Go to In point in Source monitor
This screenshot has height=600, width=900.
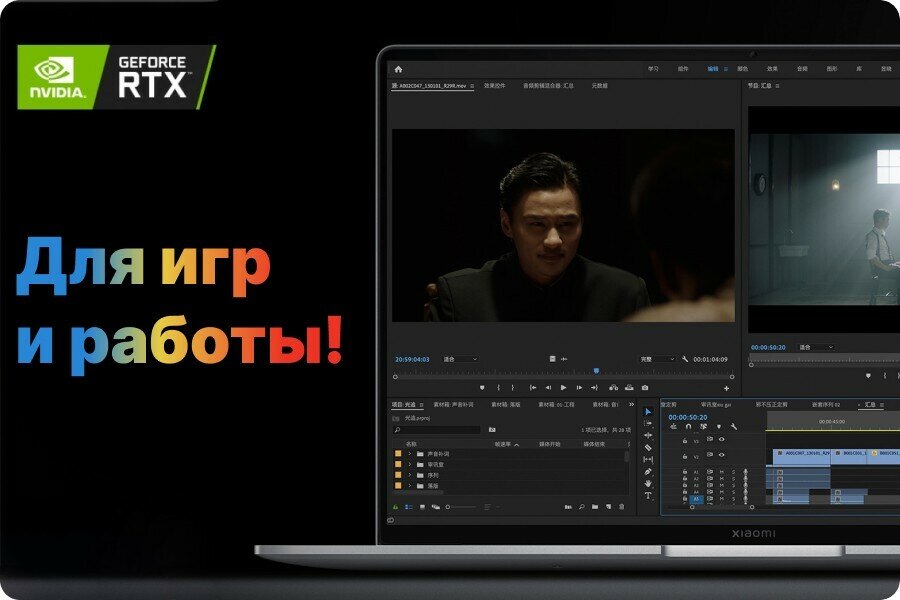click(x=533, y=388)
